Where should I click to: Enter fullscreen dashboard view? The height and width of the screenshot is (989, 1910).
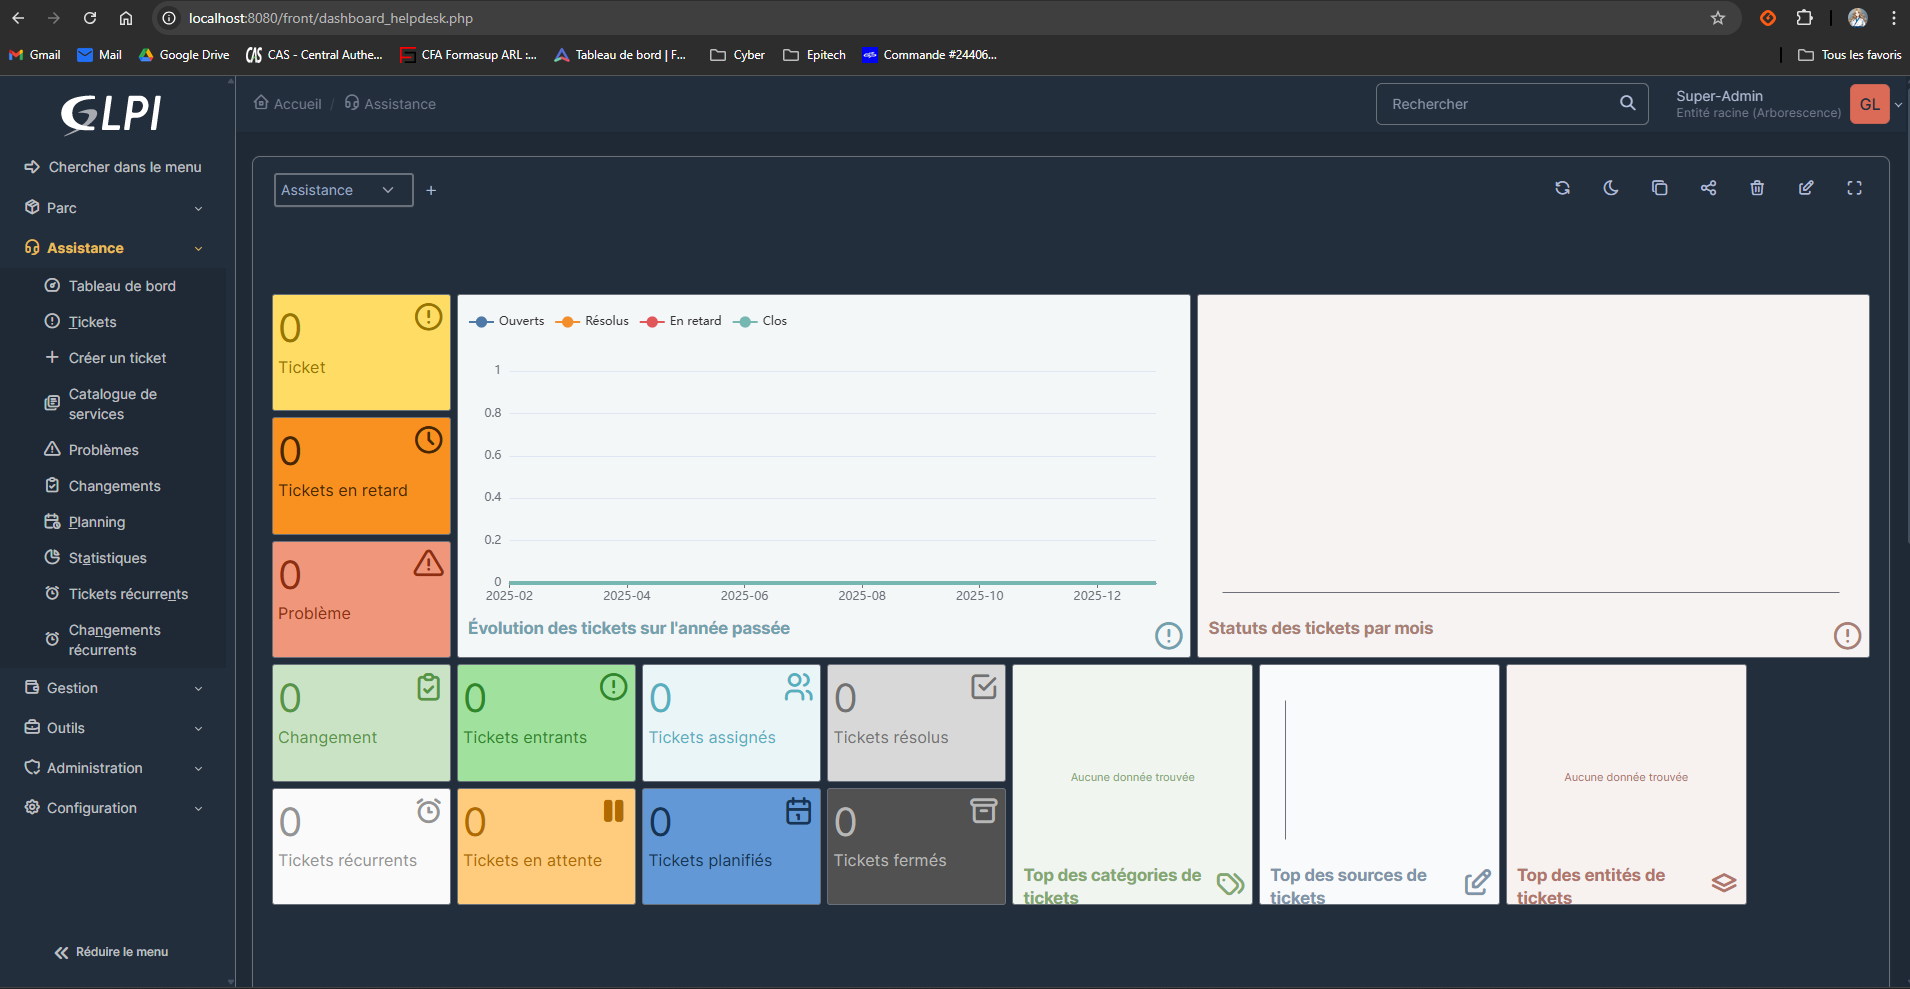[x=1855, y=188]
